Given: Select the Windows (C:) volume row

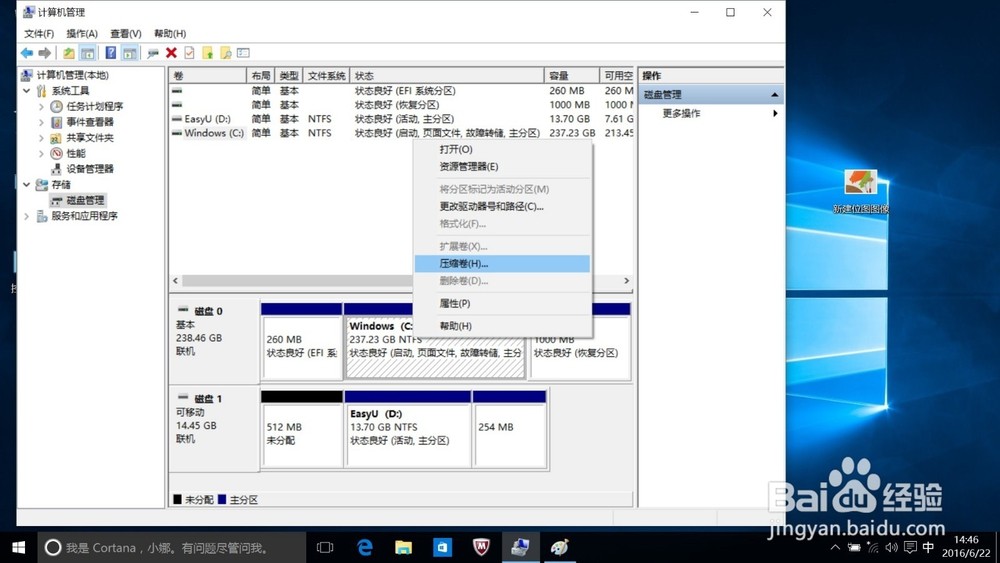Looking at the screenshot, I should point(402,133).
